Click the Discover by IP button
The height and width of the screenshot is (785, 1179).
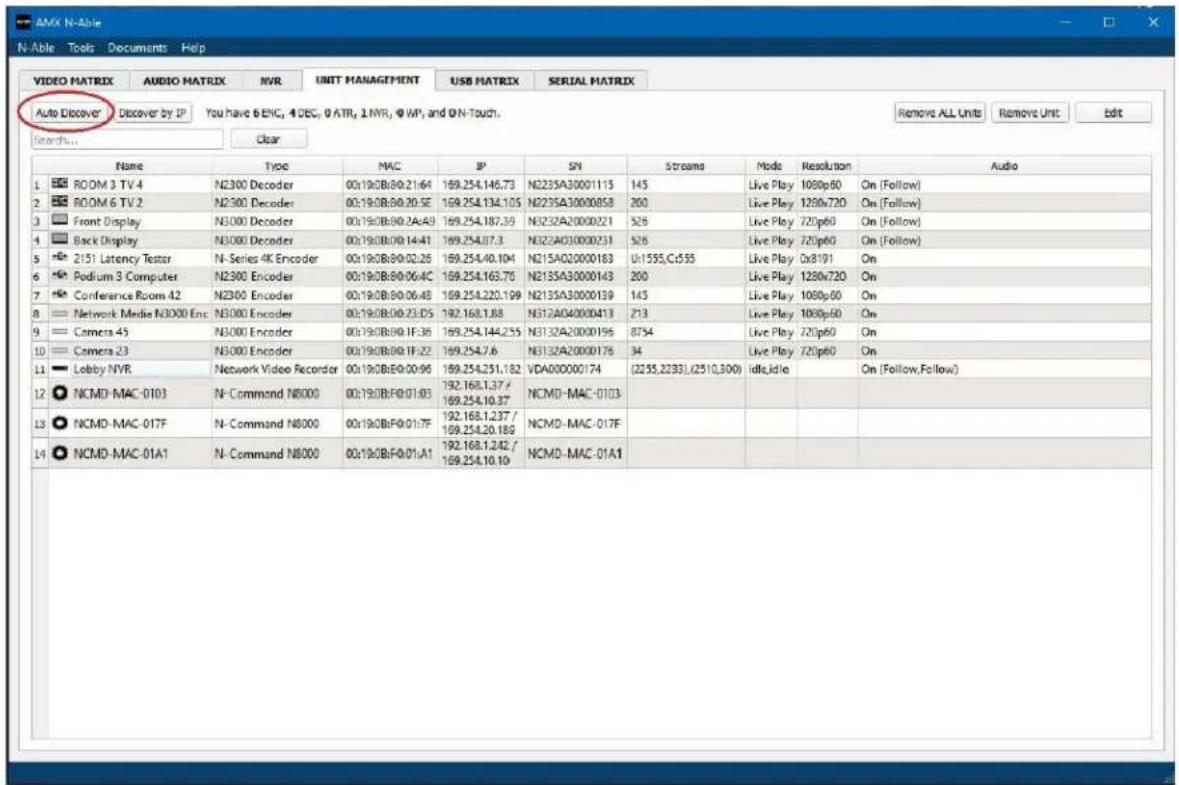click(x=153, y=113)
